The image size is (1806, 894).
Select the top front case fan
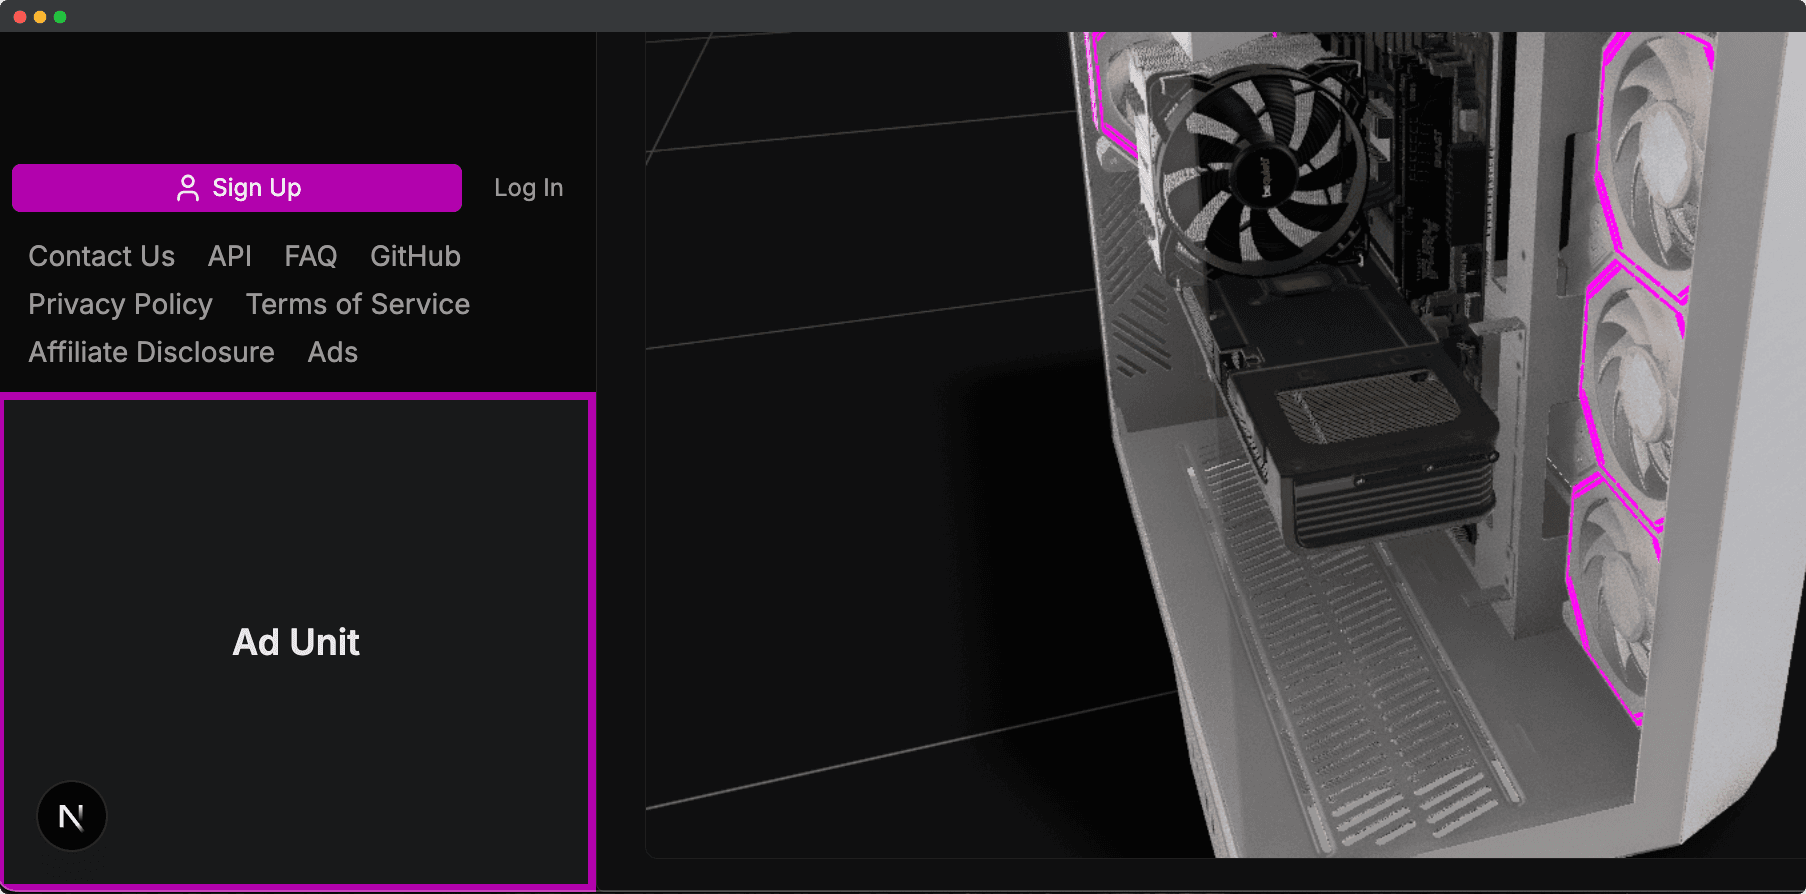tap(1655, 150)
